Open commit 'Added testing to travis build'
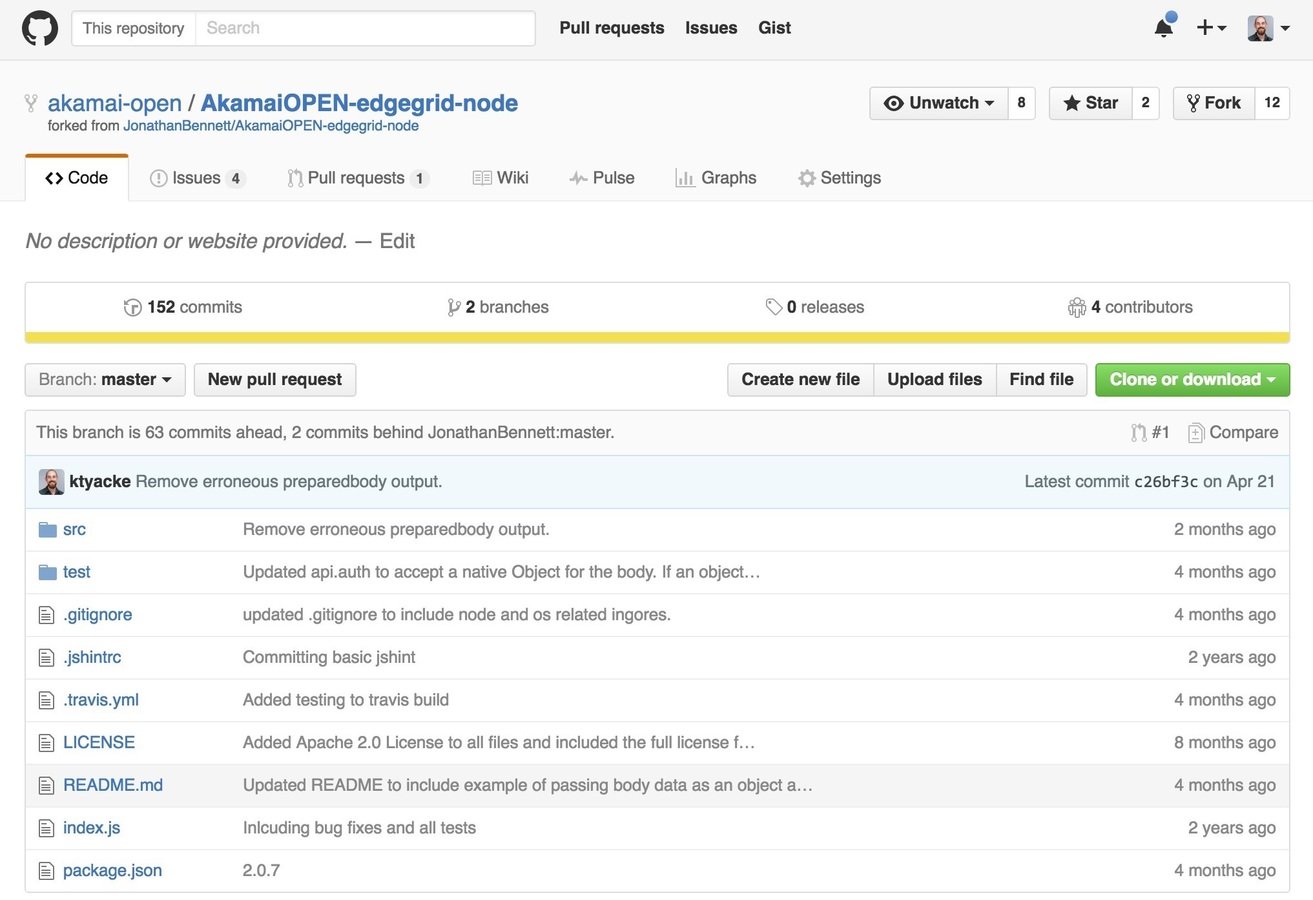 [346, 700]
